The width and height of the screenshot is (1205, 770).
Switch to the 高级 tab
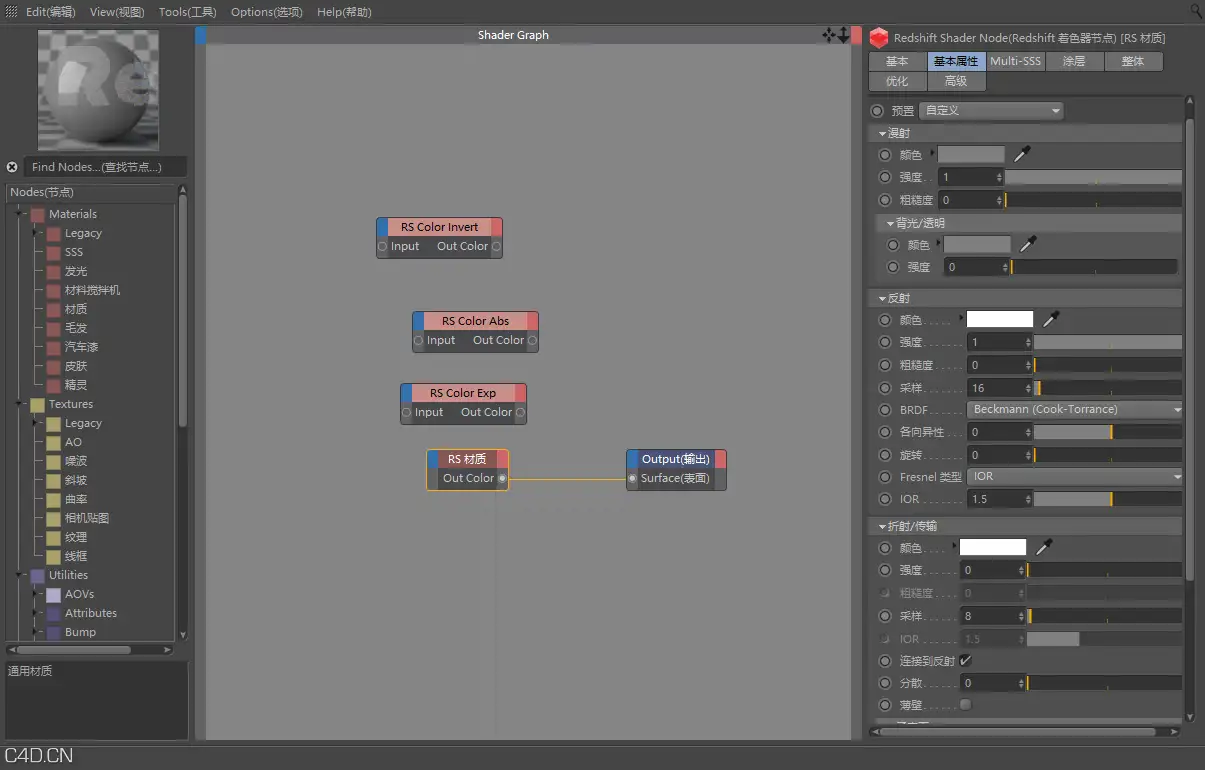click(956, 81)
